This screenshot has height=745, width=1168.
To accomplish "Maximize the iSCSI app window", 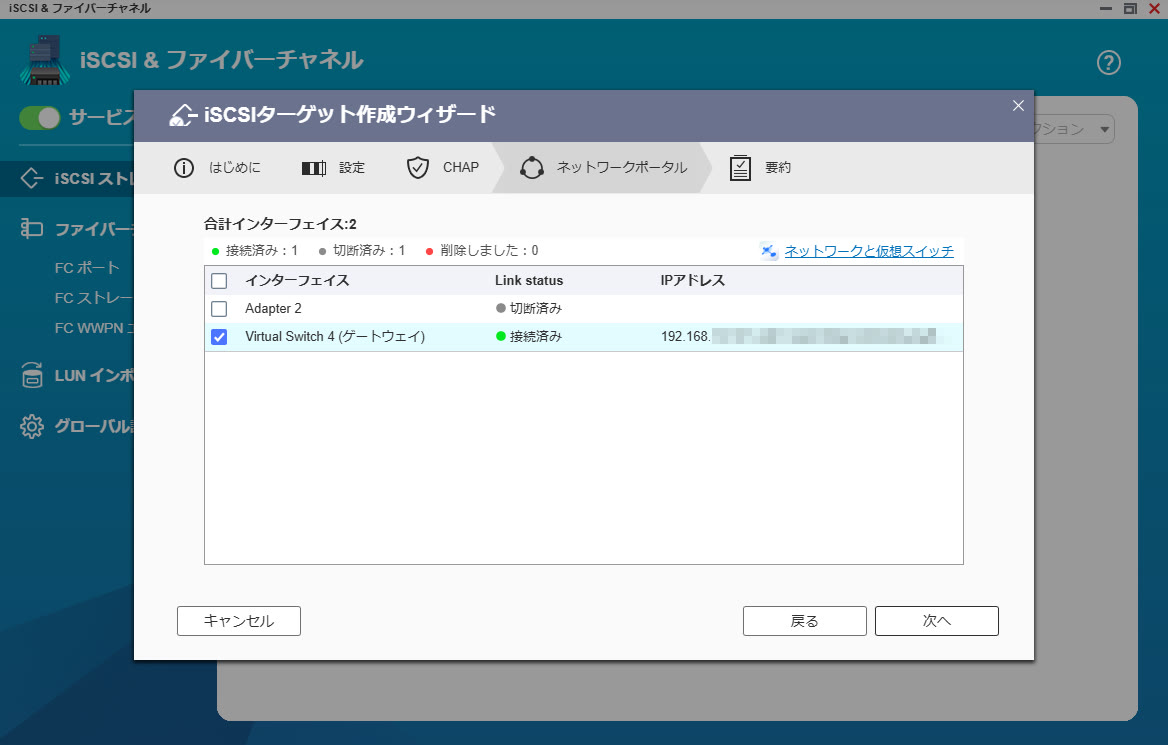I will (x=1130, y=9).
